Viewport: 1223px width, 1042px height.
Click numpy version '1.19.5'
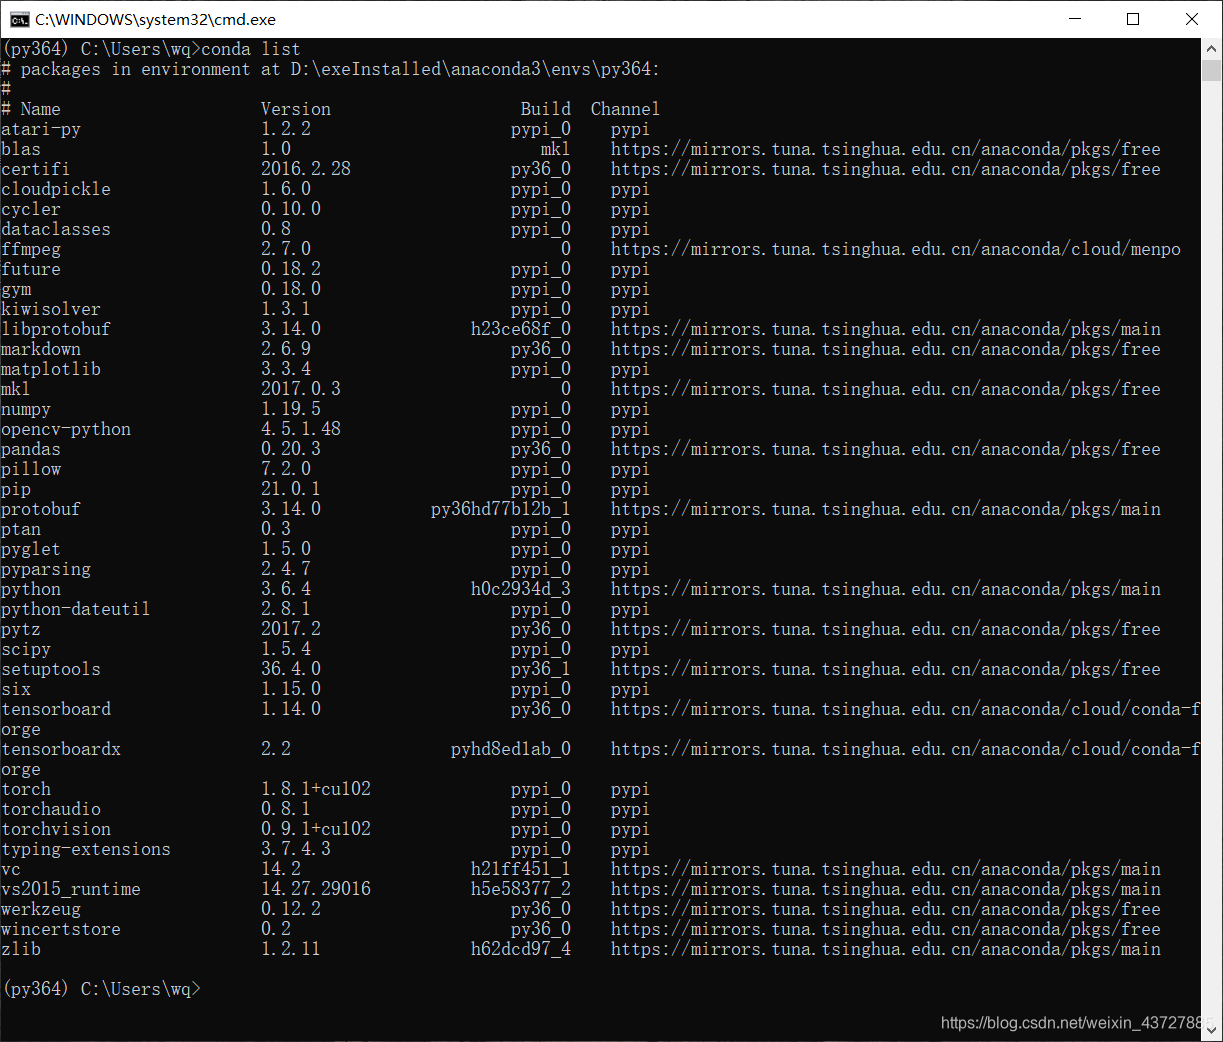(291, 409)
